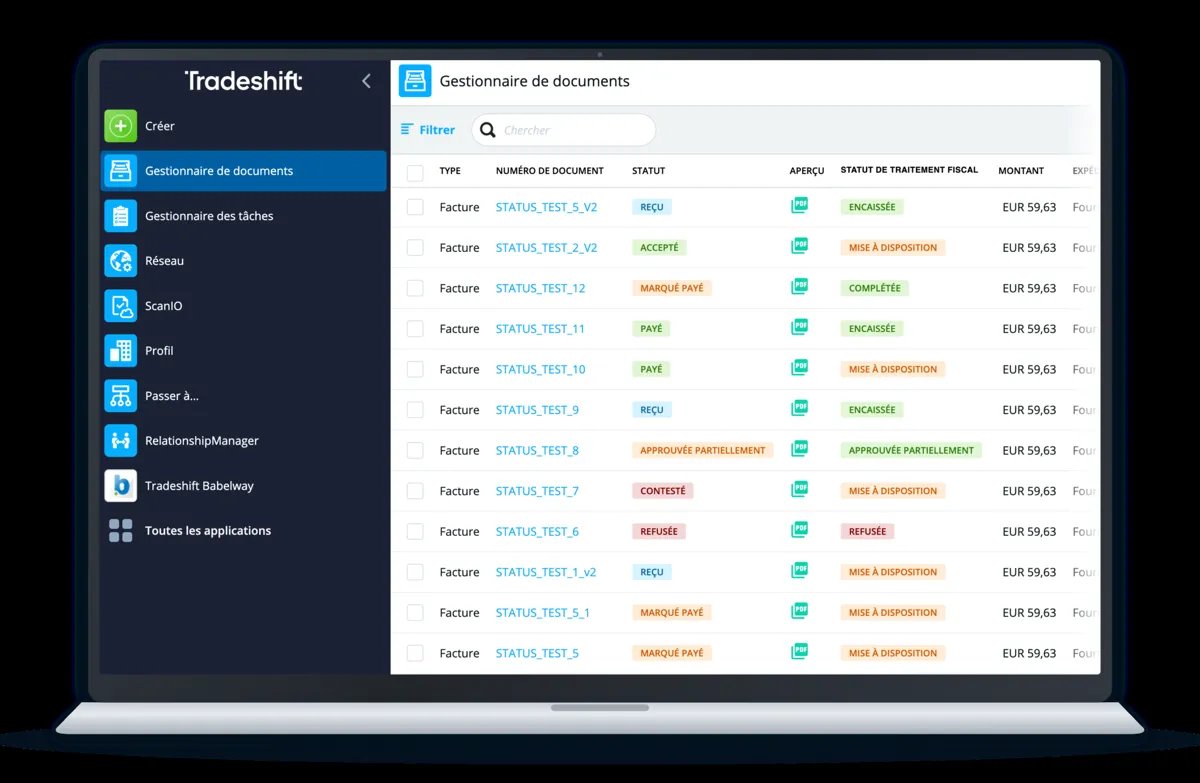Screen dimensions: 1200x783
Task: Click the Chercher search field
Action: (564, 130)
